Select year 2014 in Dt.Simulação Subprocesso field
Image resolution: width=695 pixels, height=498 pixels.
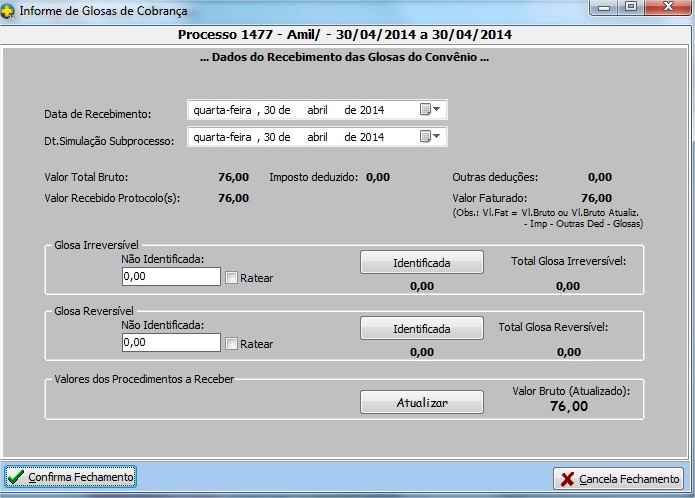371,136
